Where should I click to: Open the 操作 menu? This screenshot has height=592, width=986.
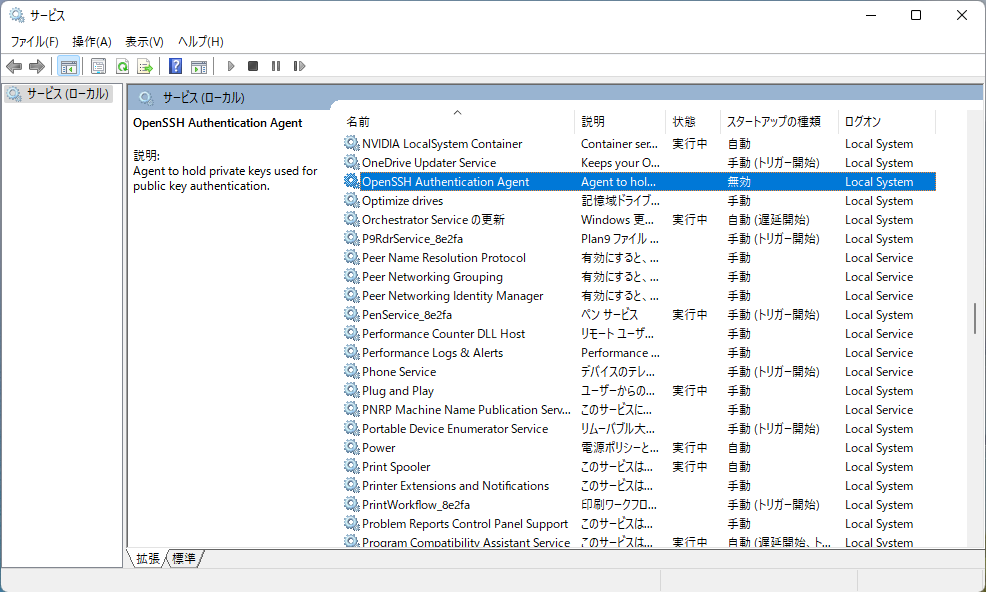coord(92,41)
